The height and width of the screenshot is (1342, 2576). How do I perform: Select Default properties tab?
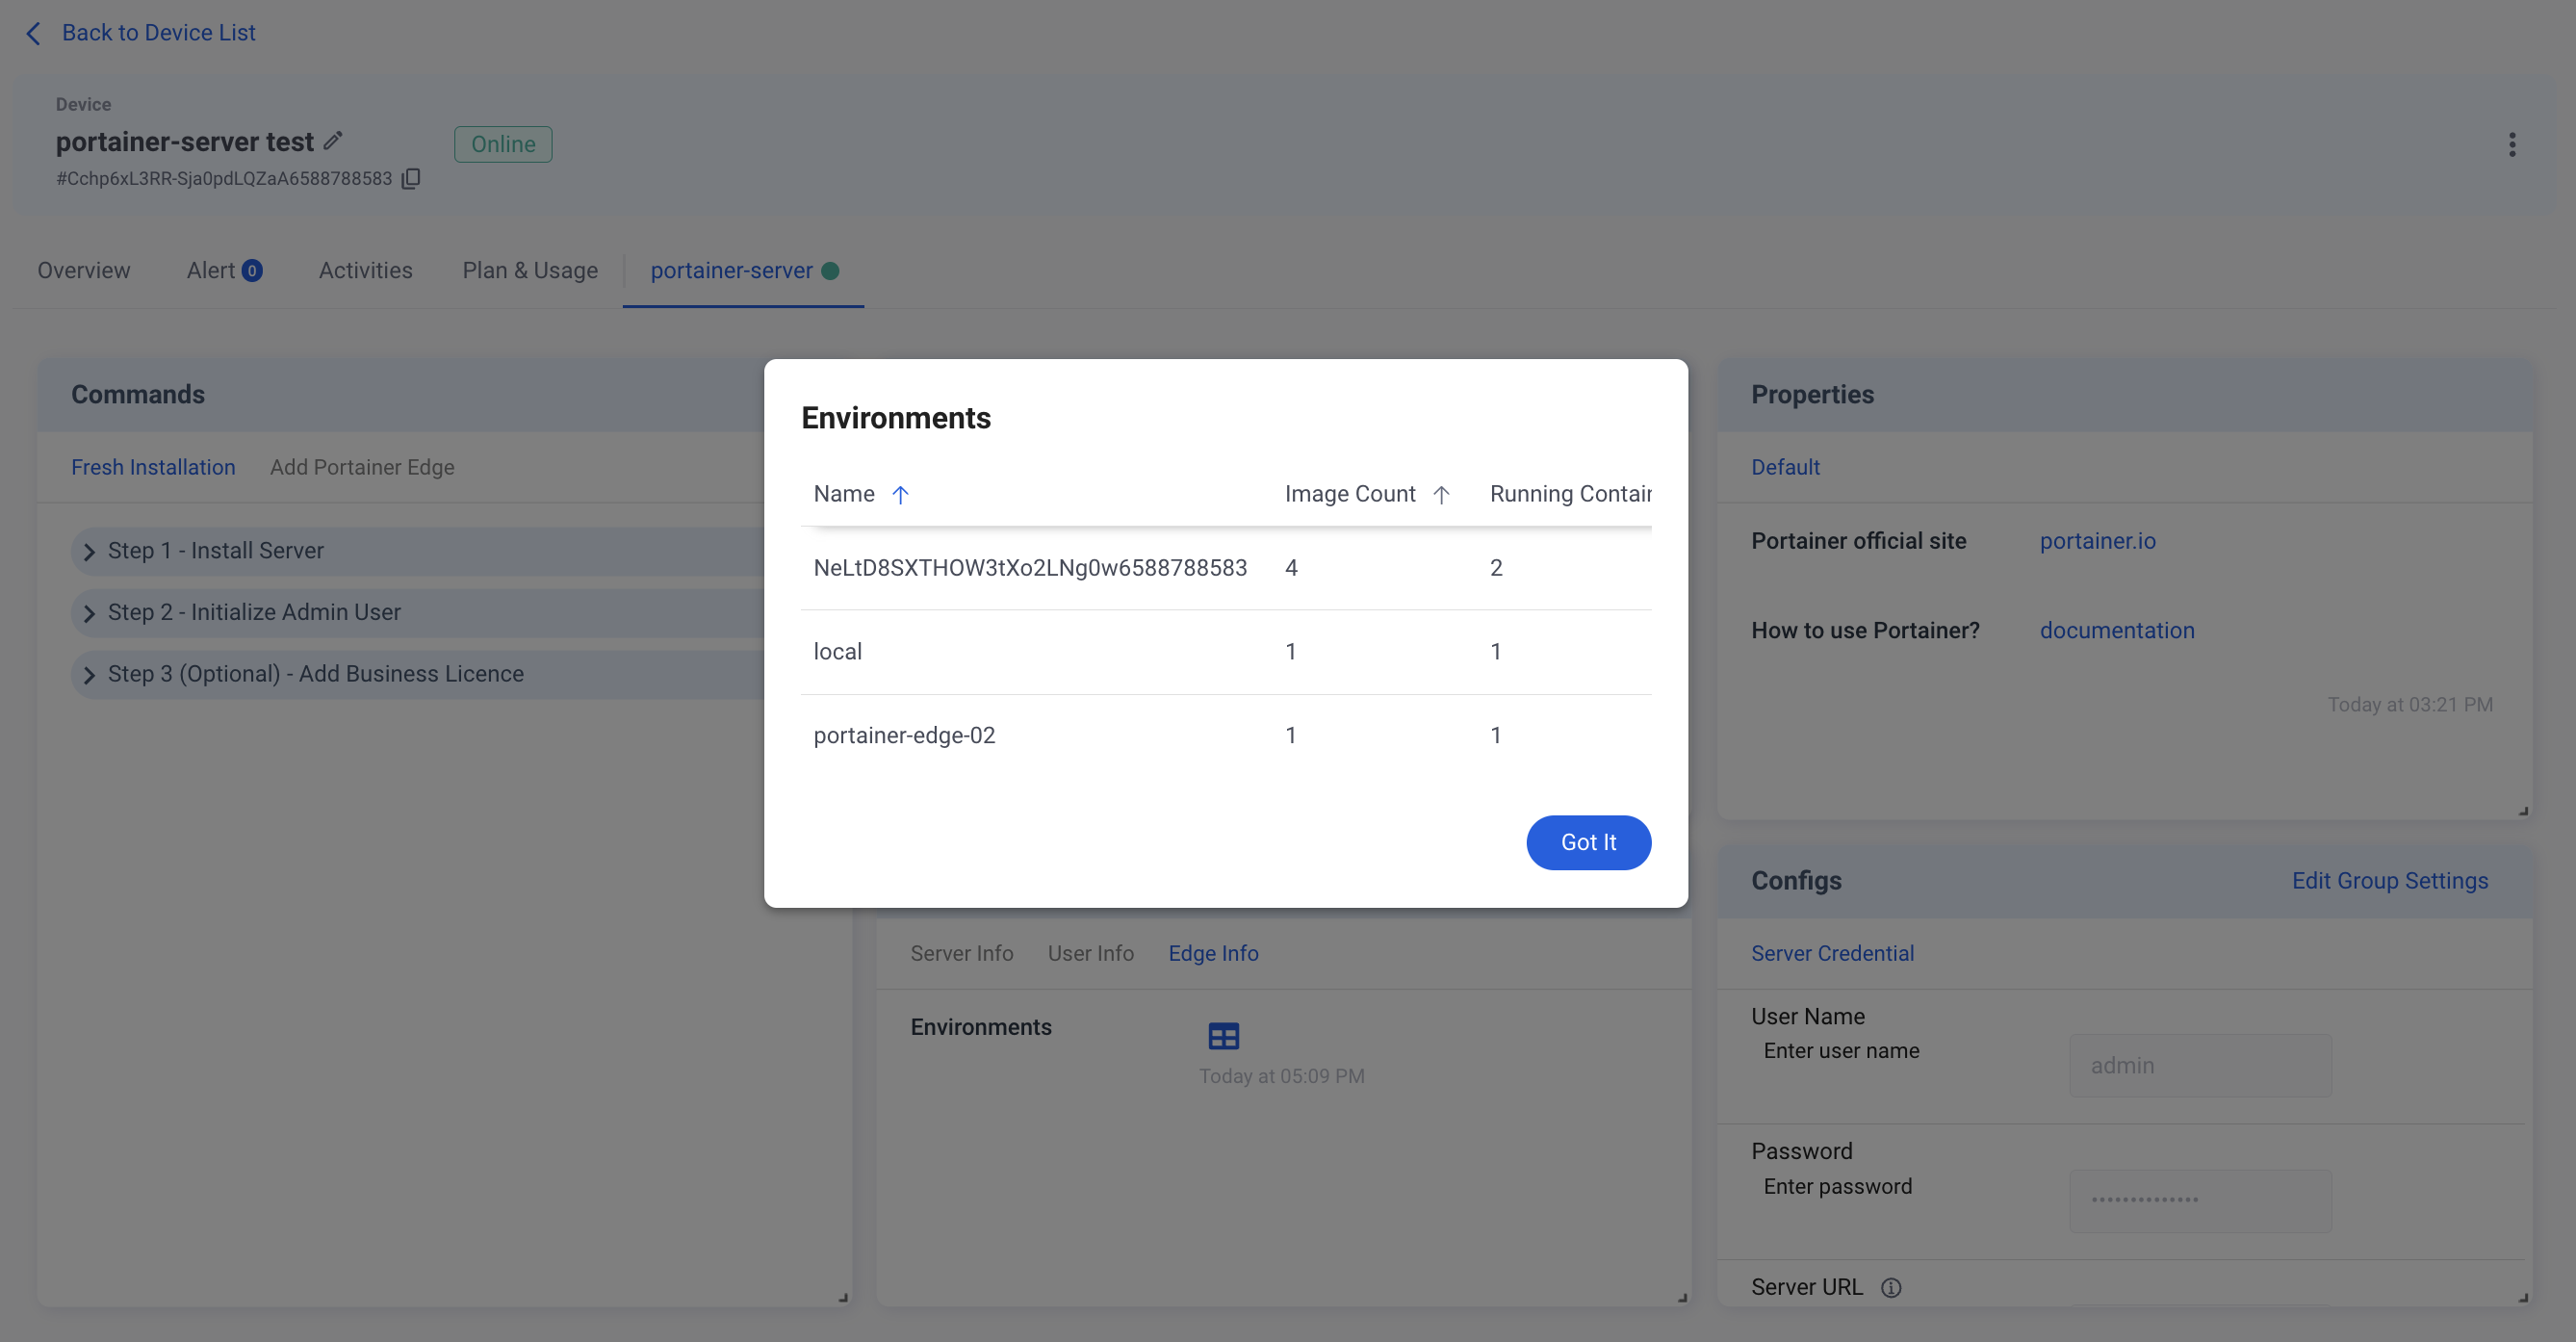(x=1785, y=468)
